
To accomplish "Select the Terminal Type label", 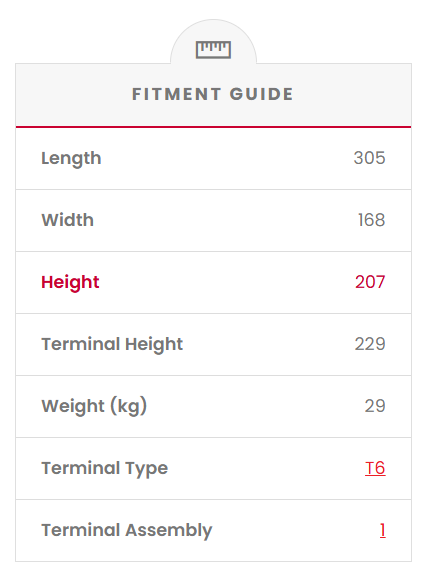I will (x=104, y=468).
